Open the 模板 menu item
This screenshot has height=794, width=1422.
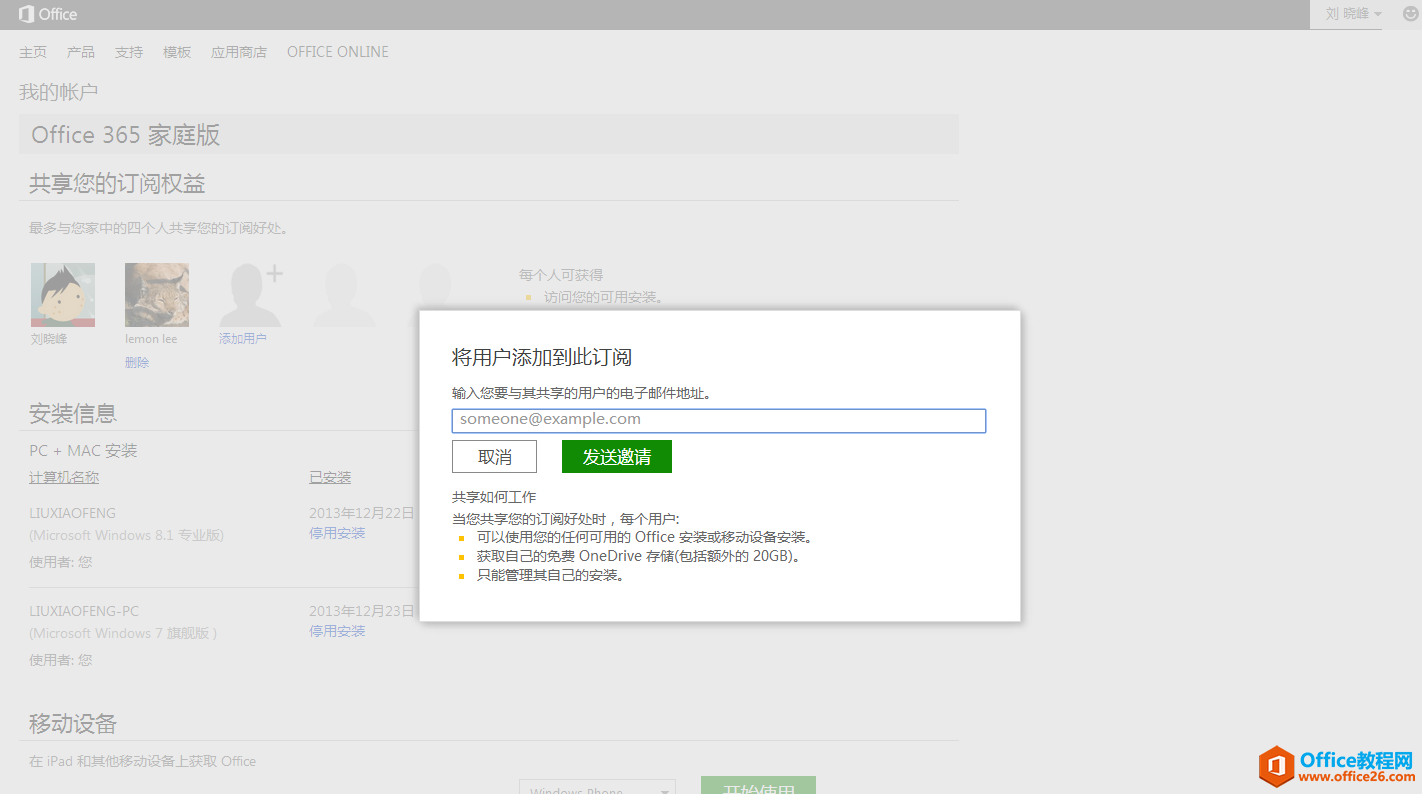pyautogui.click(x=177, y=52)
